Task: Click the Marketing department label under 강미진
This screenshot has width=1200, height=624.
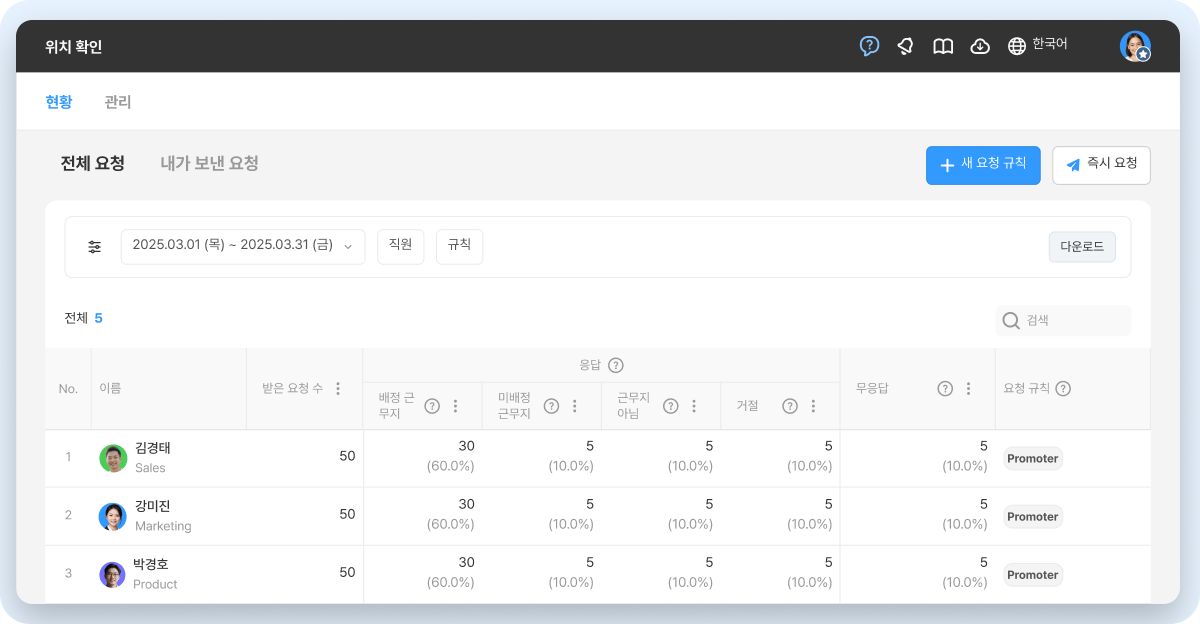Action: [x=163, y=525]
